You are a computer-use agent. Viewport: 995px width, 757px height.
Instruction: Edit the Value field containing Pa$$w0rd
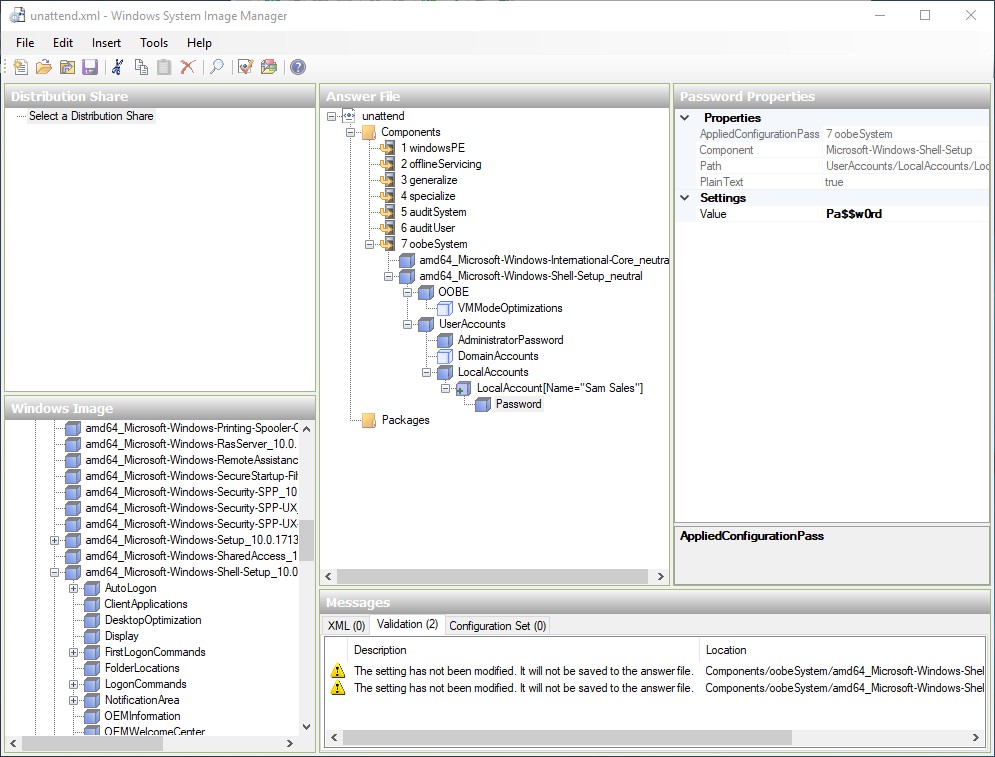point(906,214)
